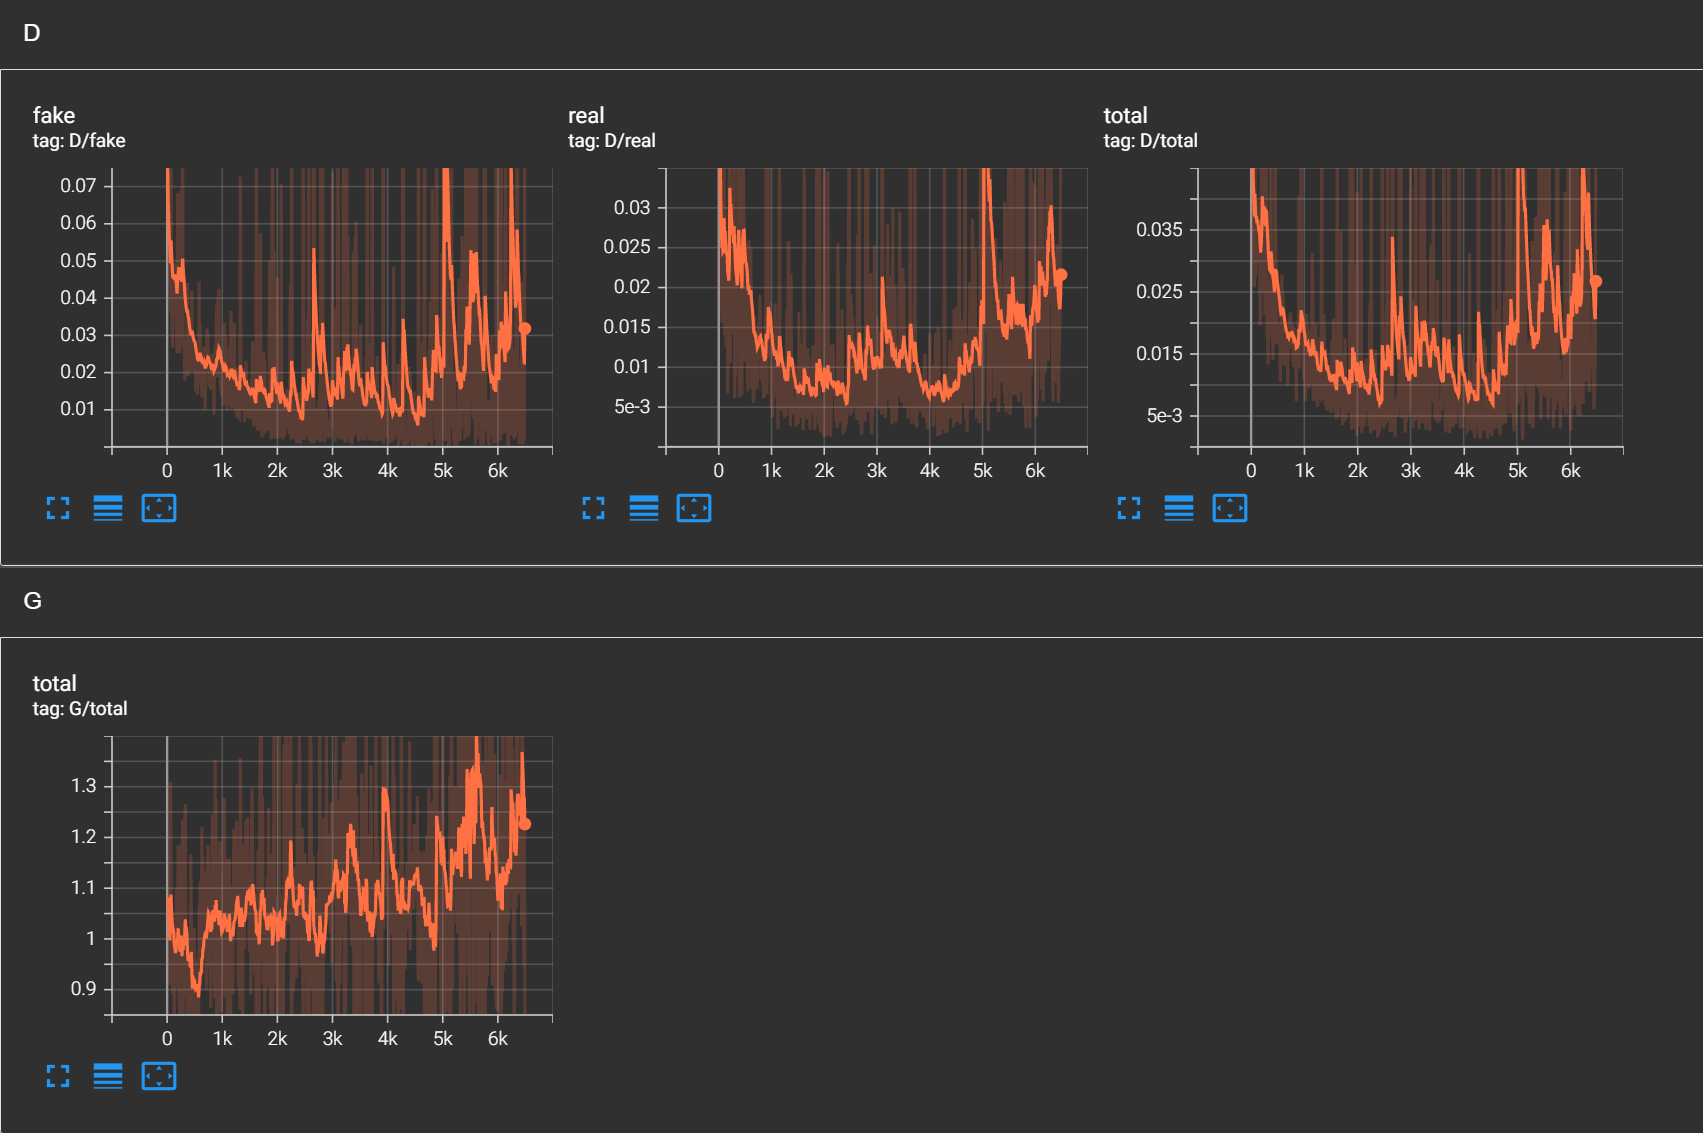Click the 6k x-axis label on G/total chart
The height and width of the screenshot is (1133, 1703).
[x=498, y=1039]
